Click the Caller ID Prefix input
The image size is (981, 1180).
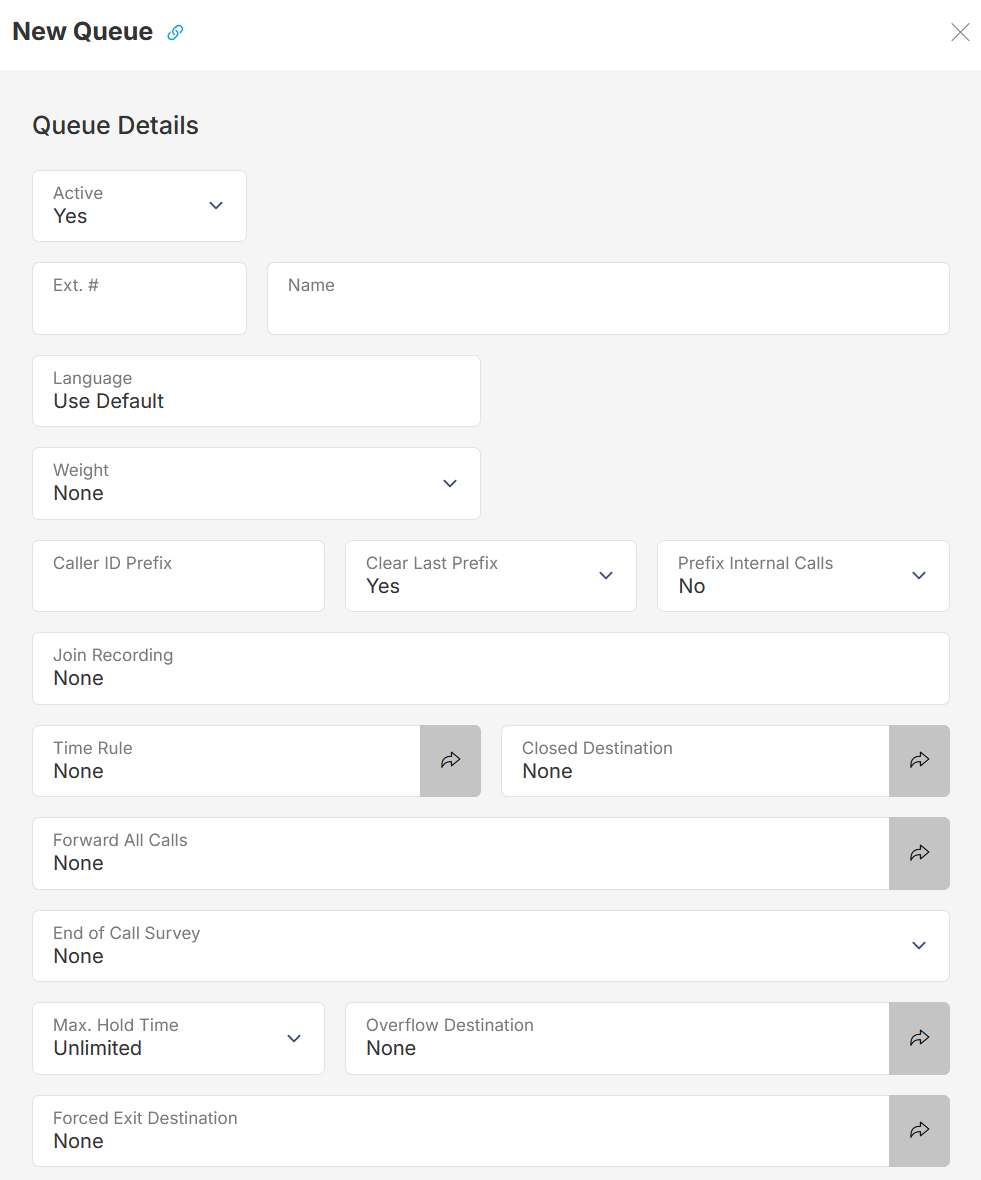(178, 576)
